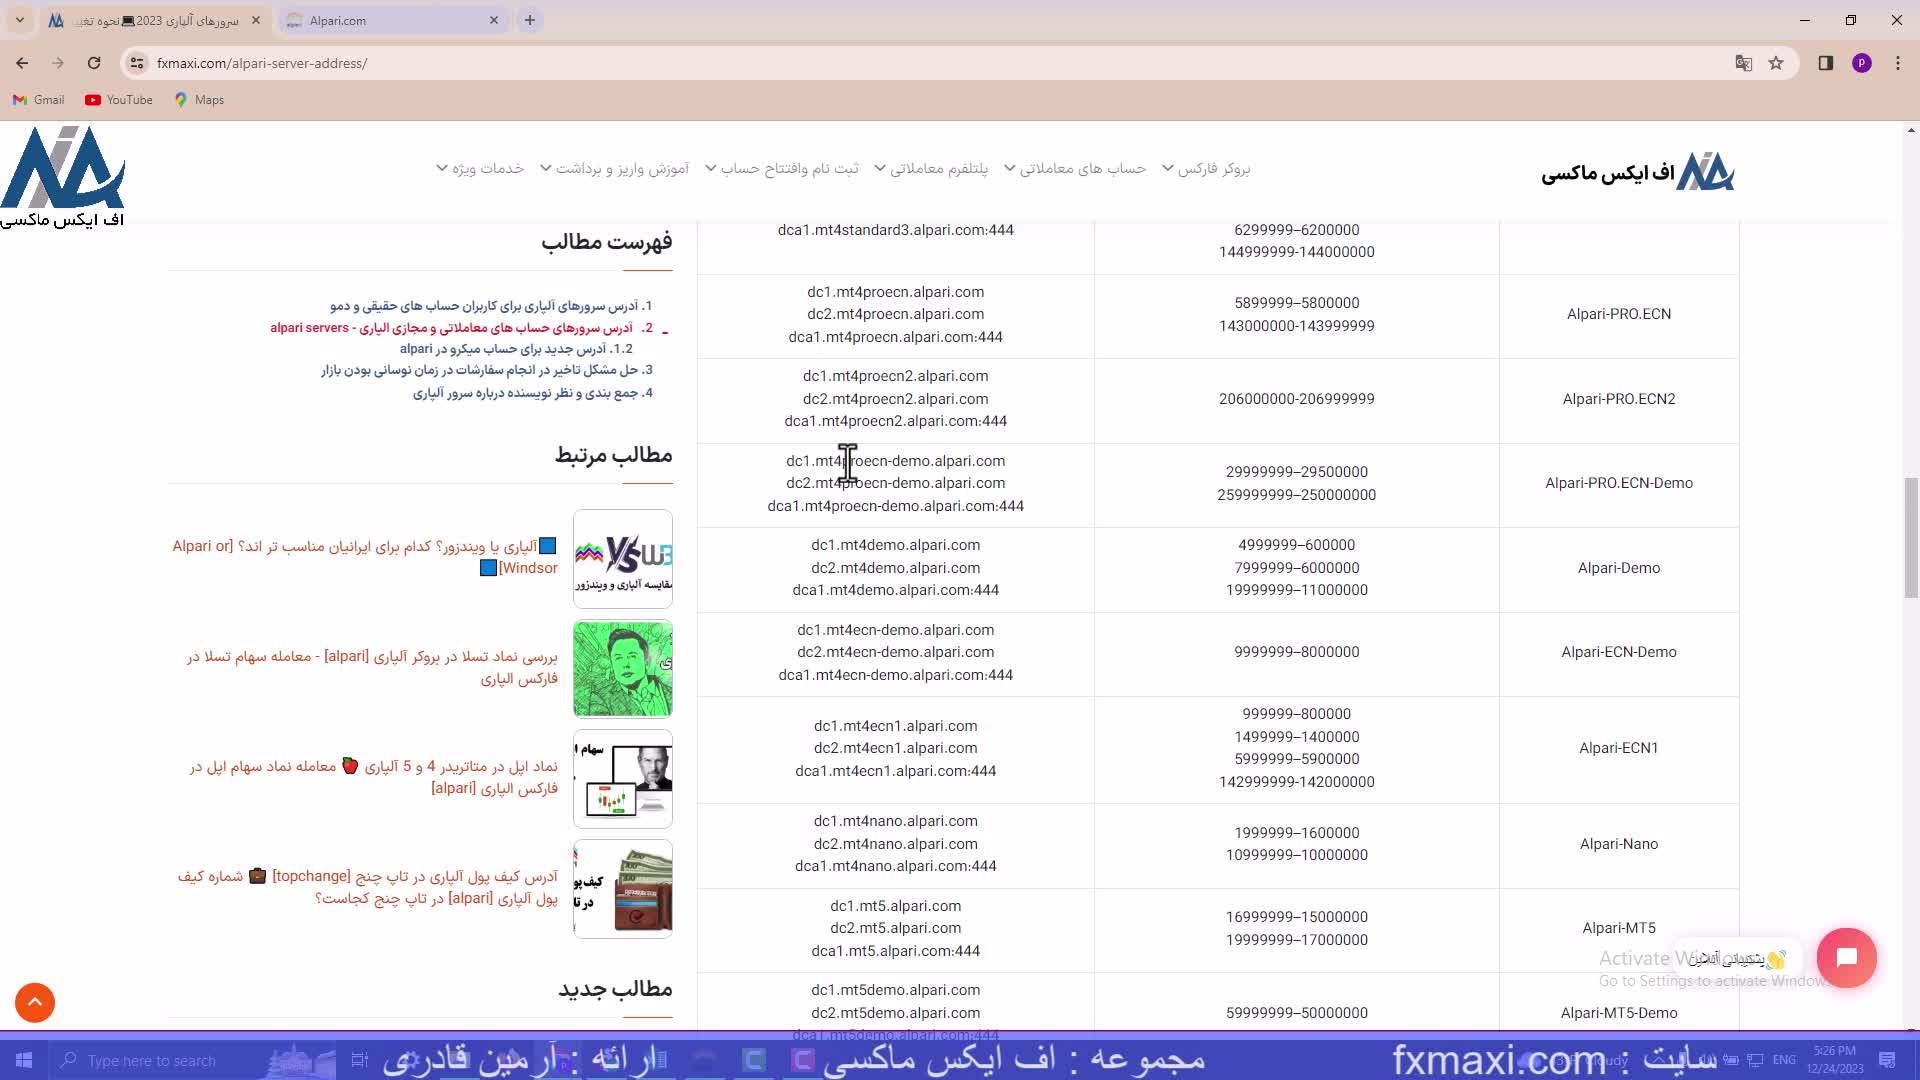Viewport: 1920px width, 1080px height.
Task: Open the tab search dropdown arrow
Action: [19, 20]
